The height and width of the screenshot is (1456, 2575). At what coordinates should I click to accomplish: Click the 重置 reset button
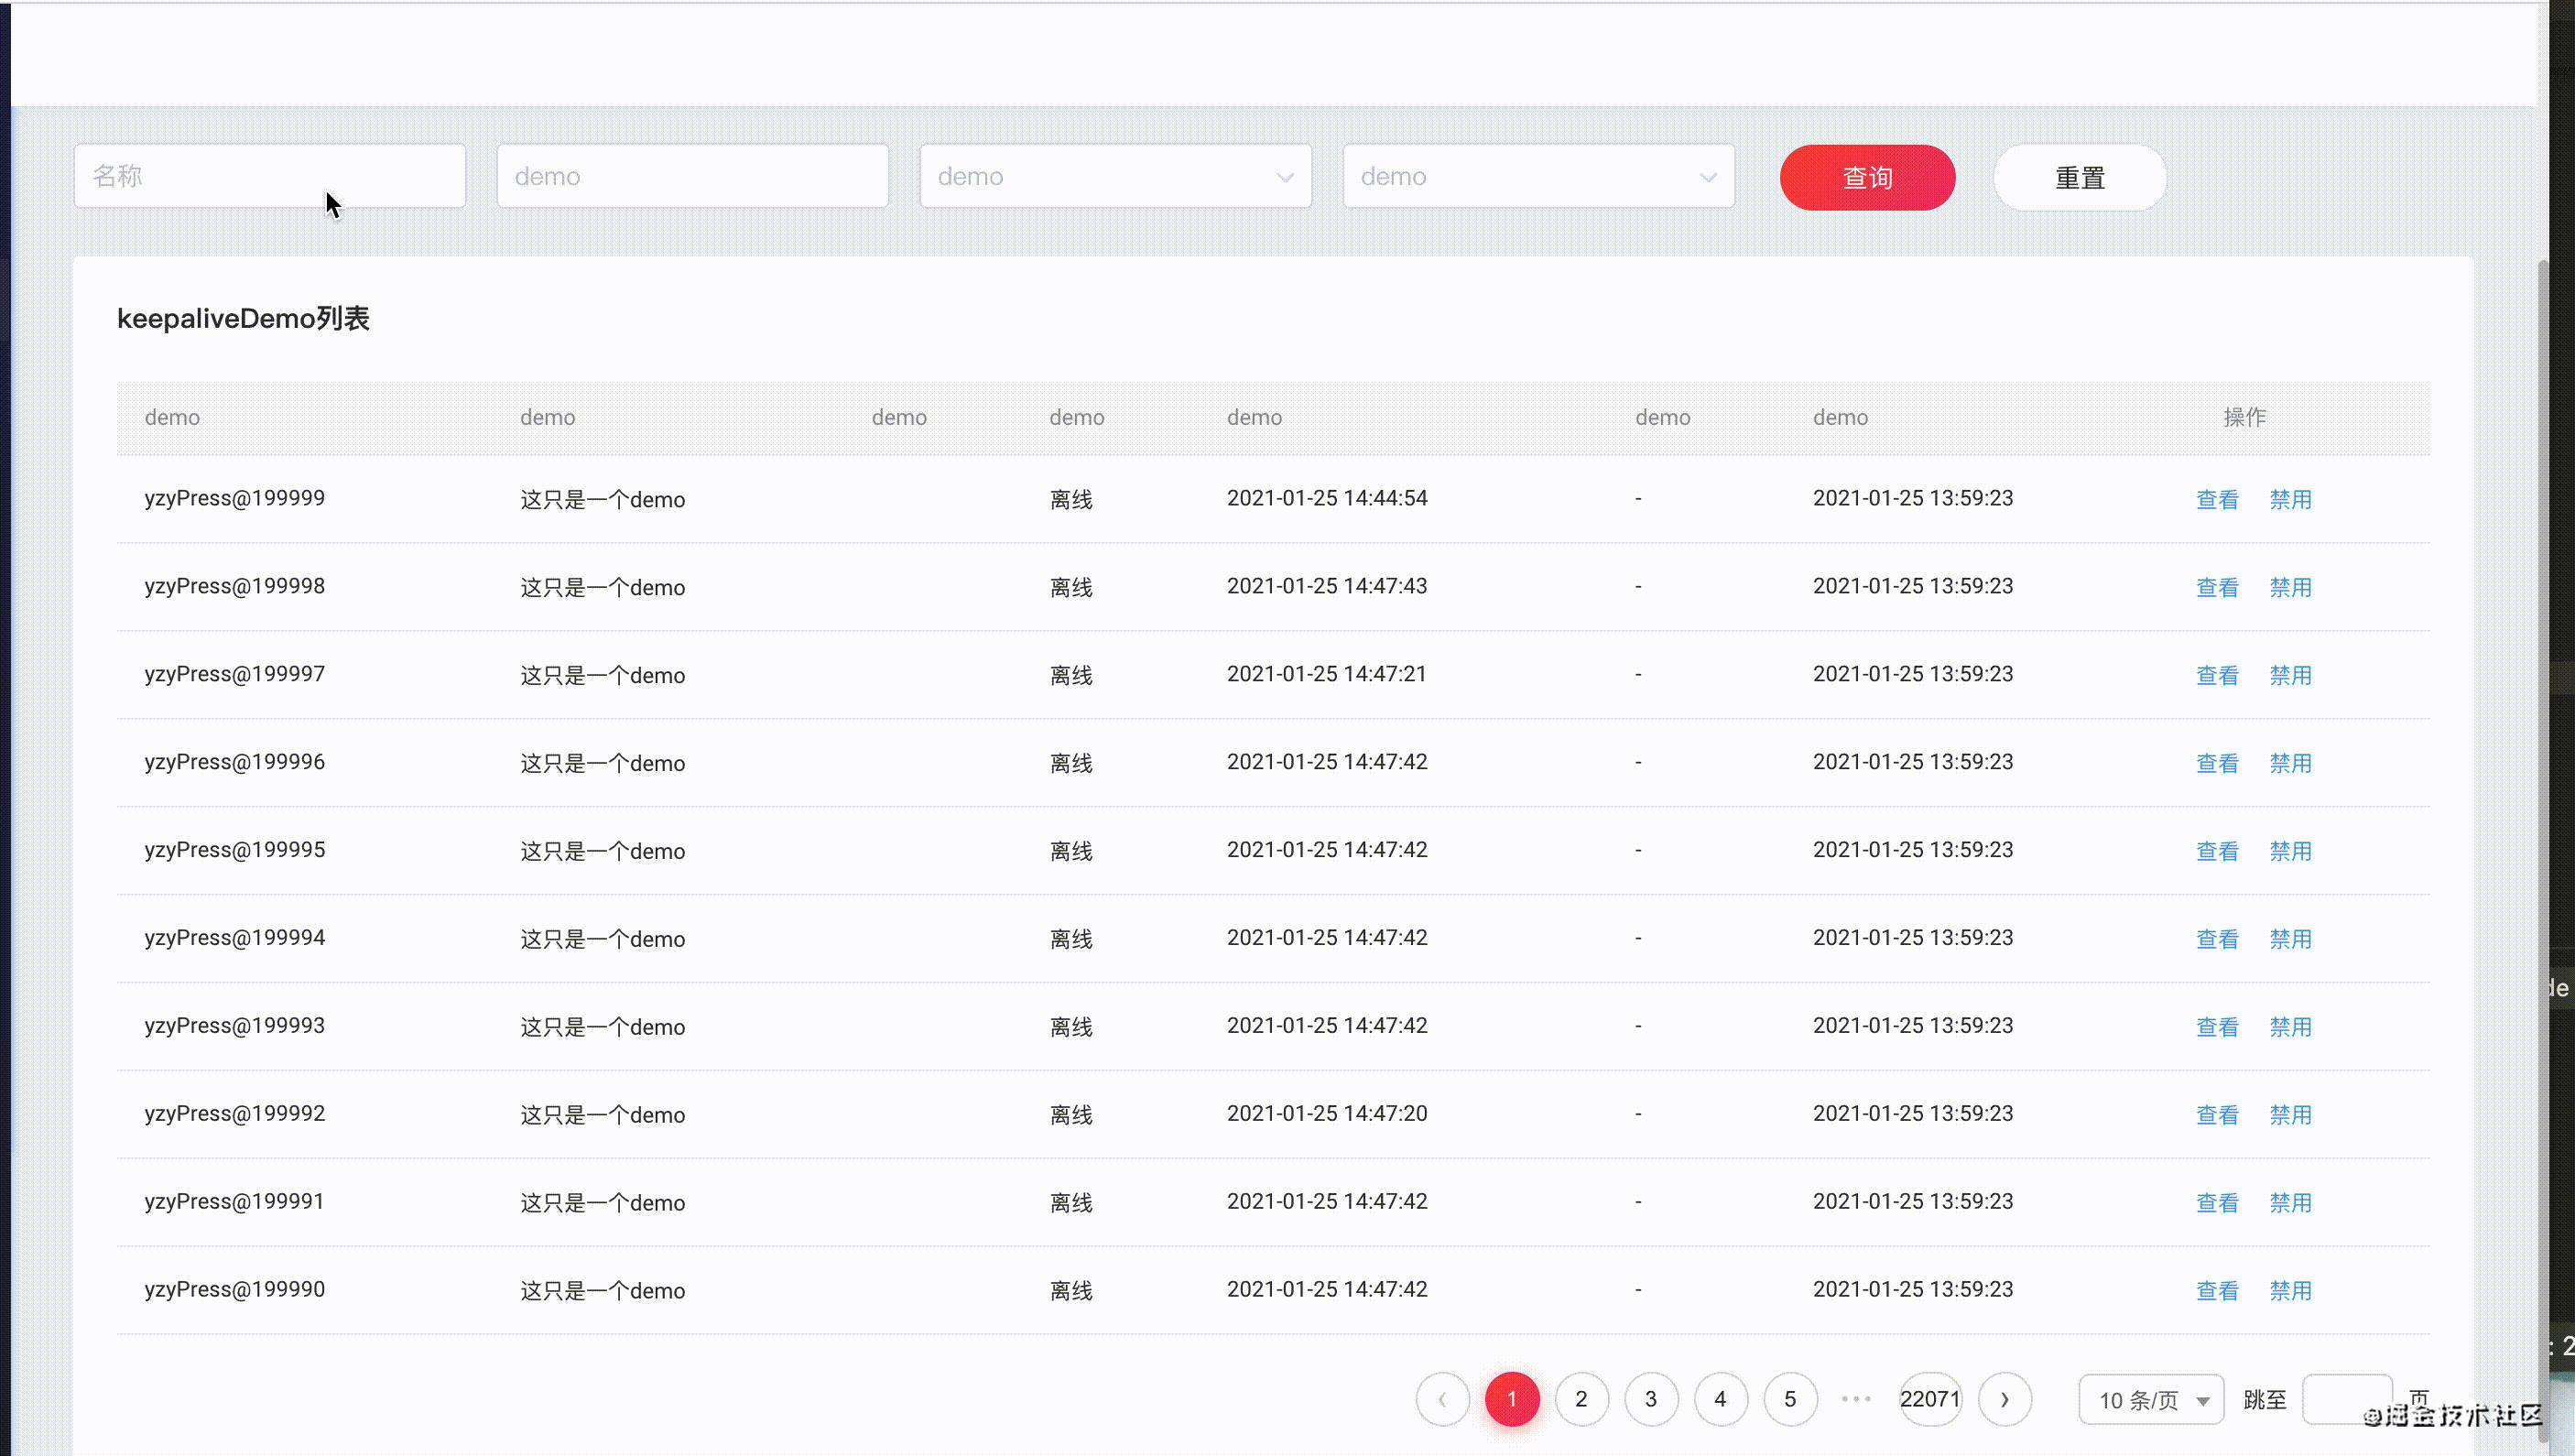2080,178
